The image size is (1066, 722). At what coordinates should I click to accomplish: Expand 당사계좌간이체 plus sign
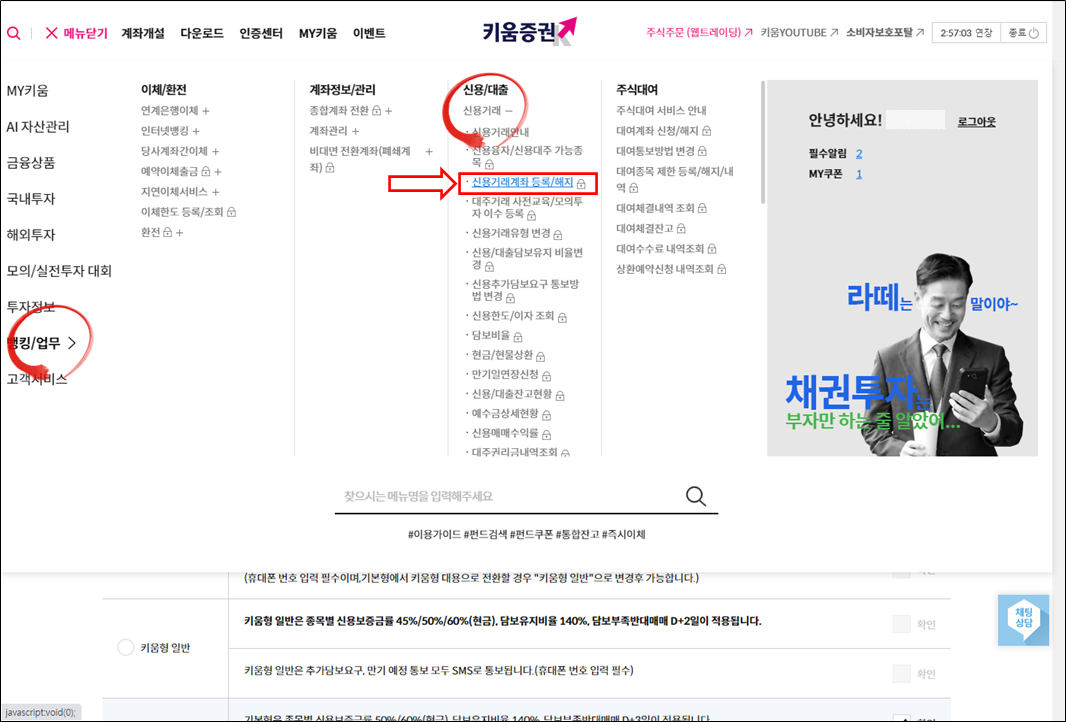tap(216, 152)
